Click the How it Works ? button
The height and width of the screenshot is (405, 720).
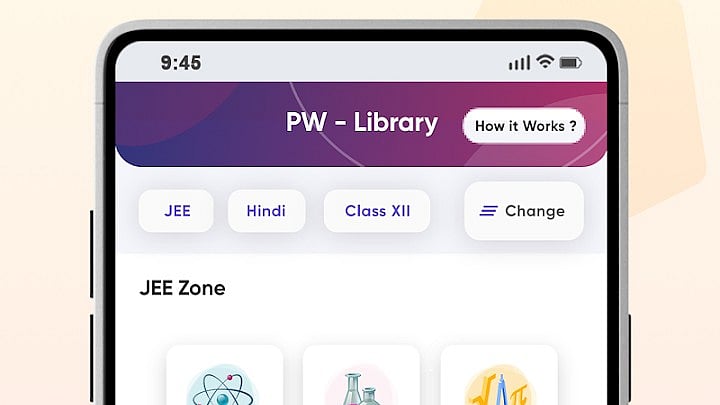click(x=524, y=126)
